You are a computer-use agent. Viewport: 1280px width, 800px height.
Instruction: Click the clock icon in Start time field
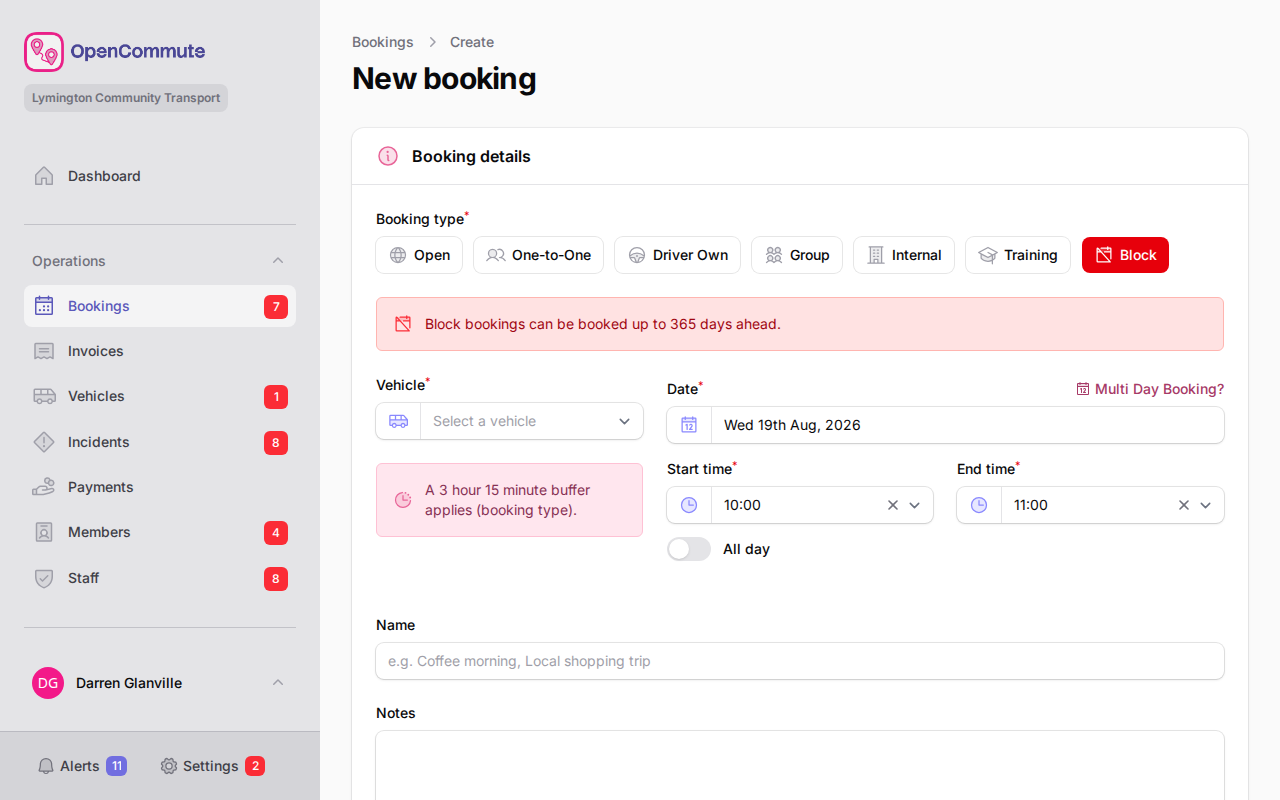click(x=689, y=505)
